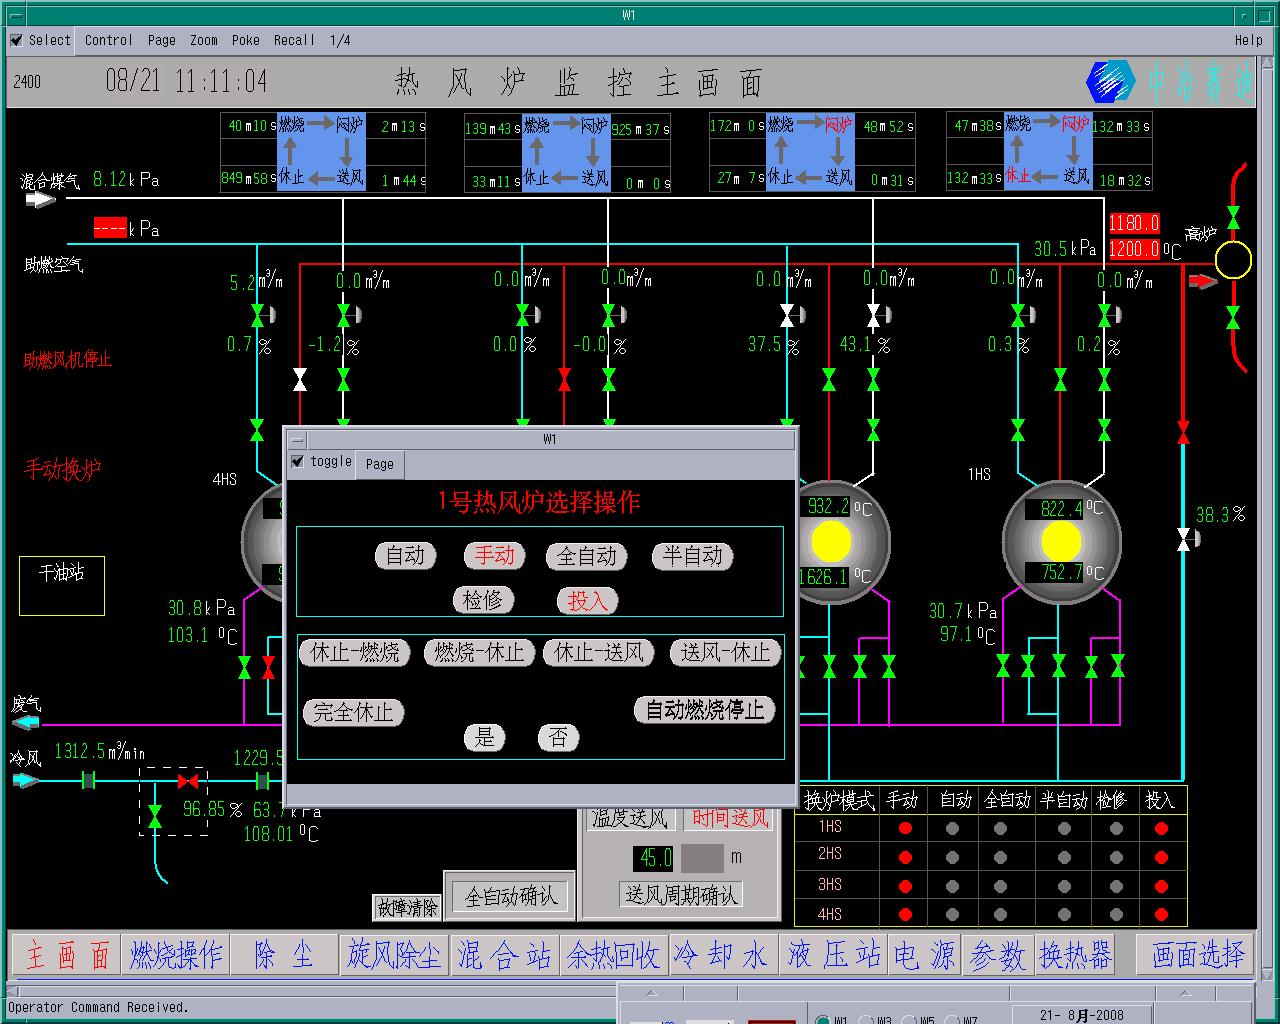This screenshot has width=1280, height=1024.
Task: Select 自动 mode in dialog
Action: pos(405,556)
